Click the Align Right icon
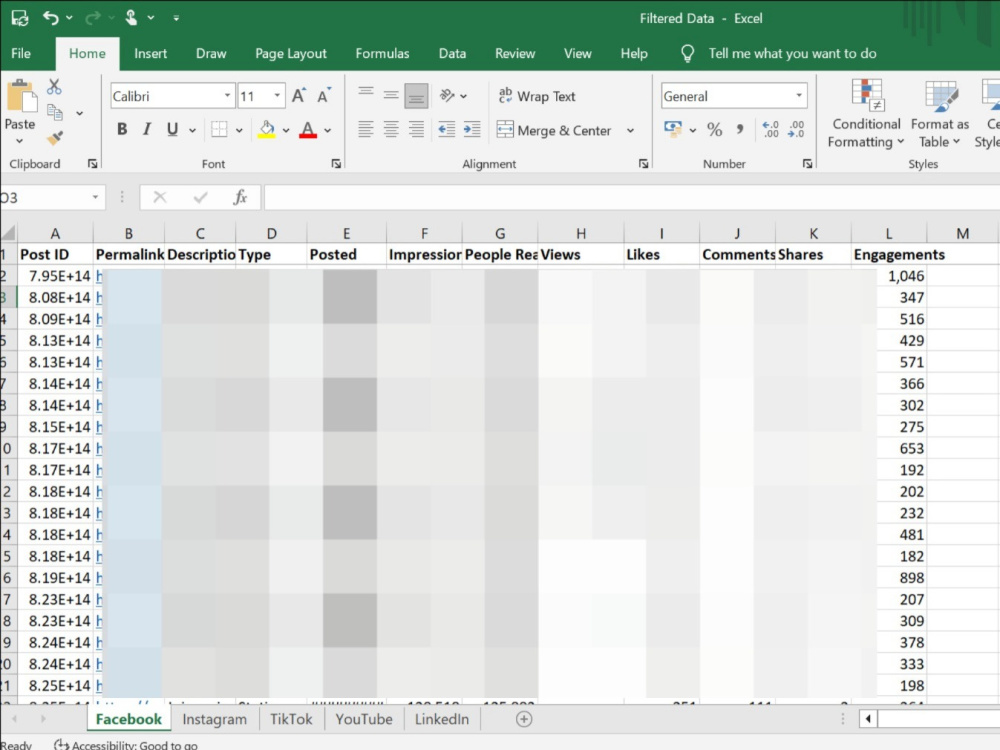 click(x=416, y=129)
